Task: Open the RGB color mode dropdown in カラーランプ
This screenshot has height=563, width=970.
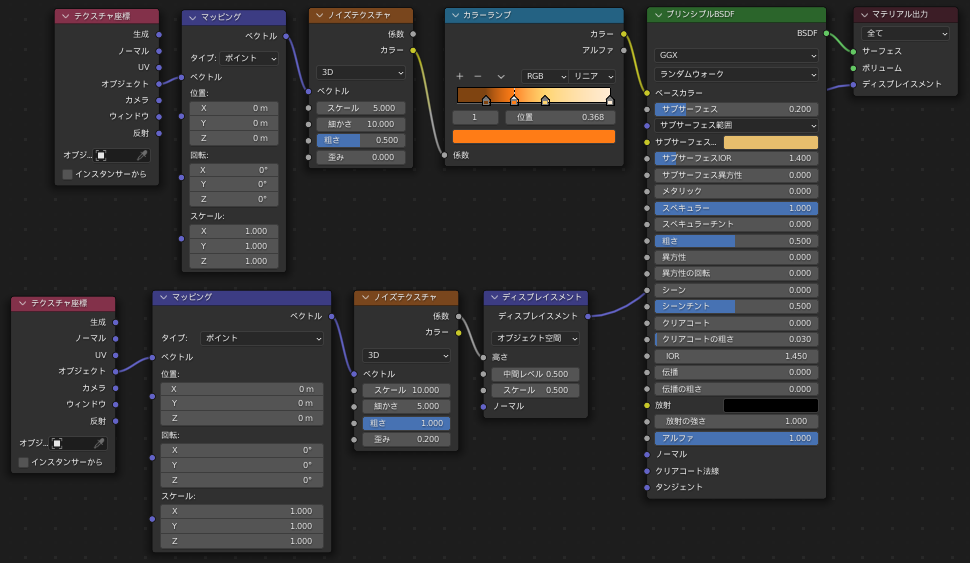Action: click(x=545, y=76)
